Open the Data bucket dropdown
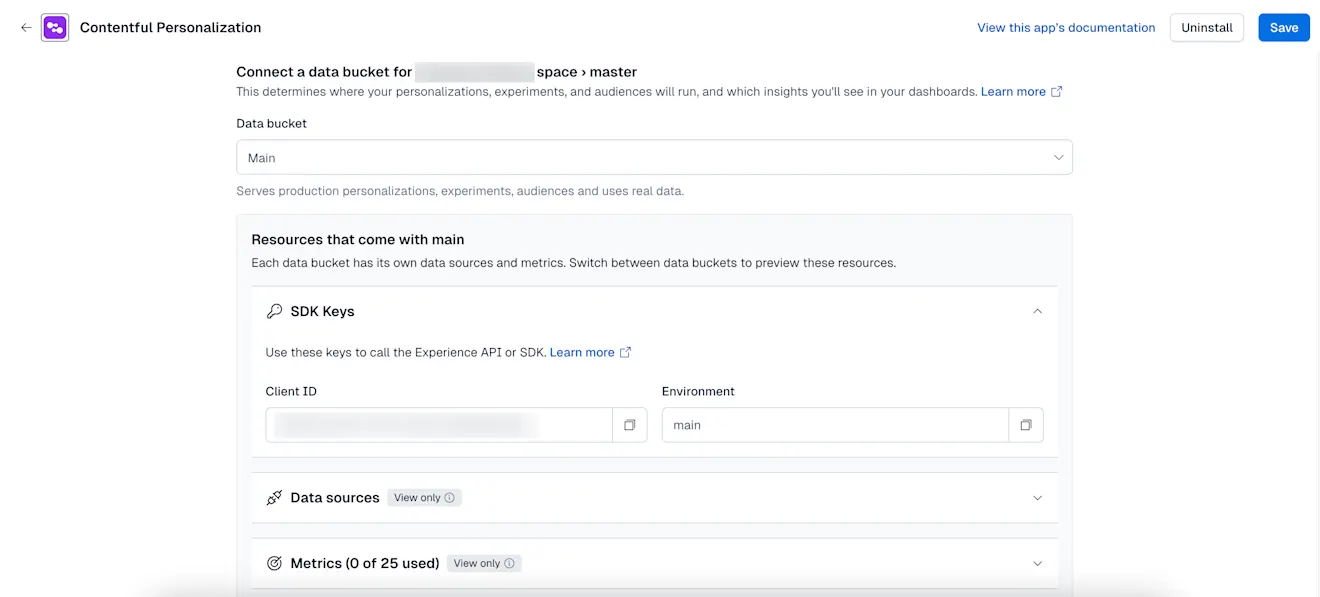1320x597 pixels. (1057, 157)
